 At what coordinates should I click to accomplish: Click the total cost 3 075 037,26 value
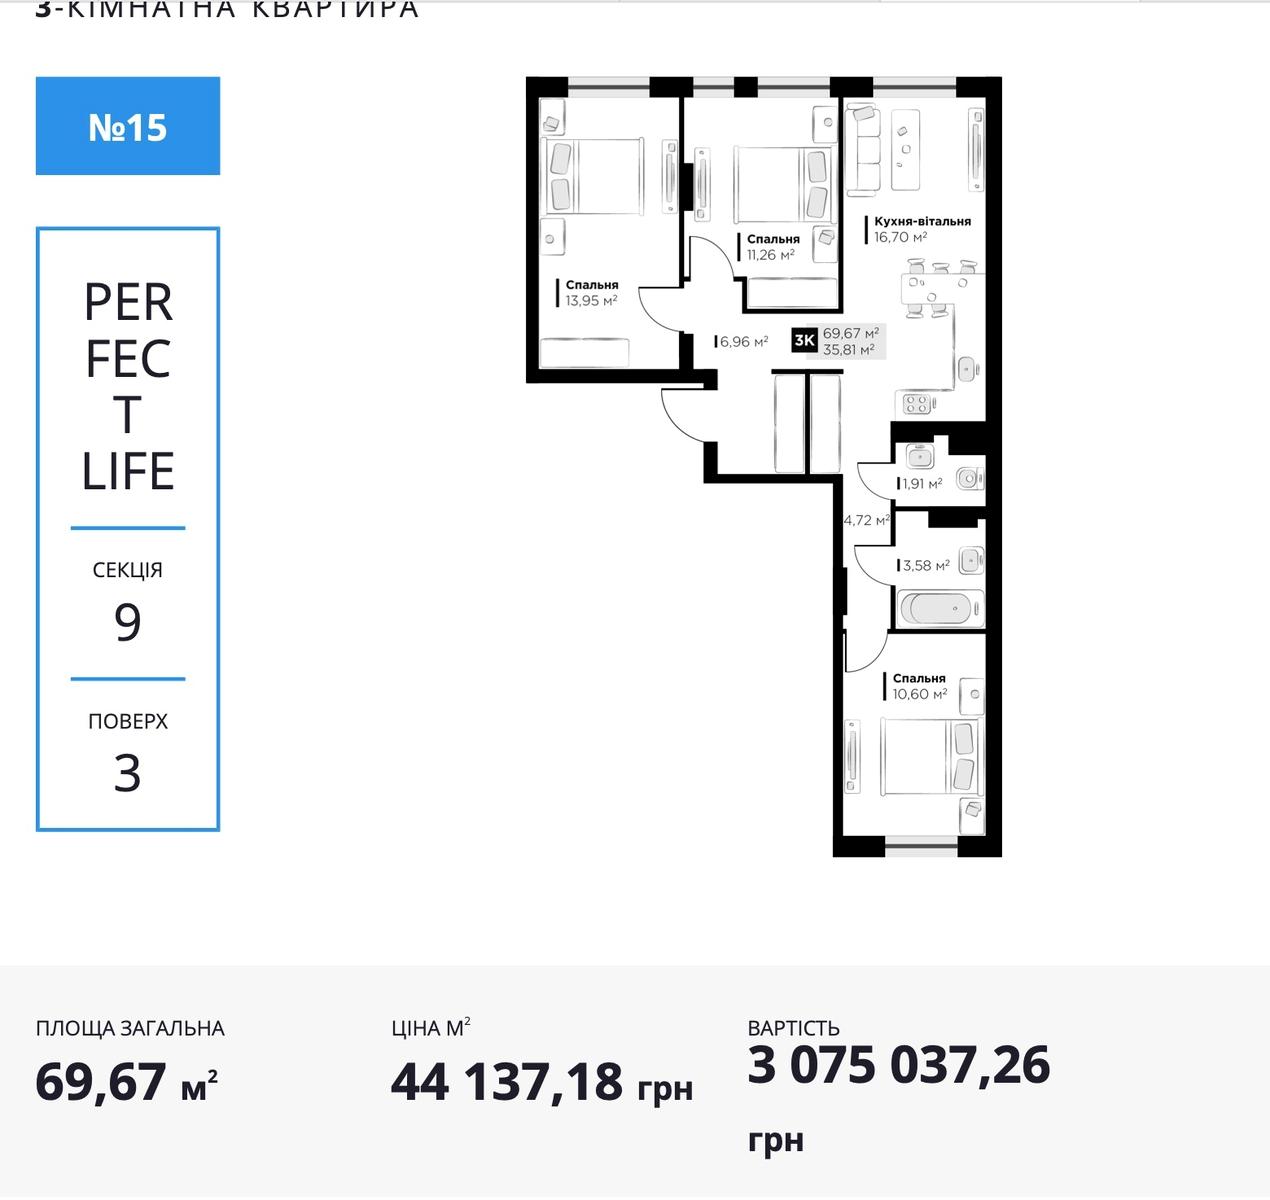coord(899,1064)
